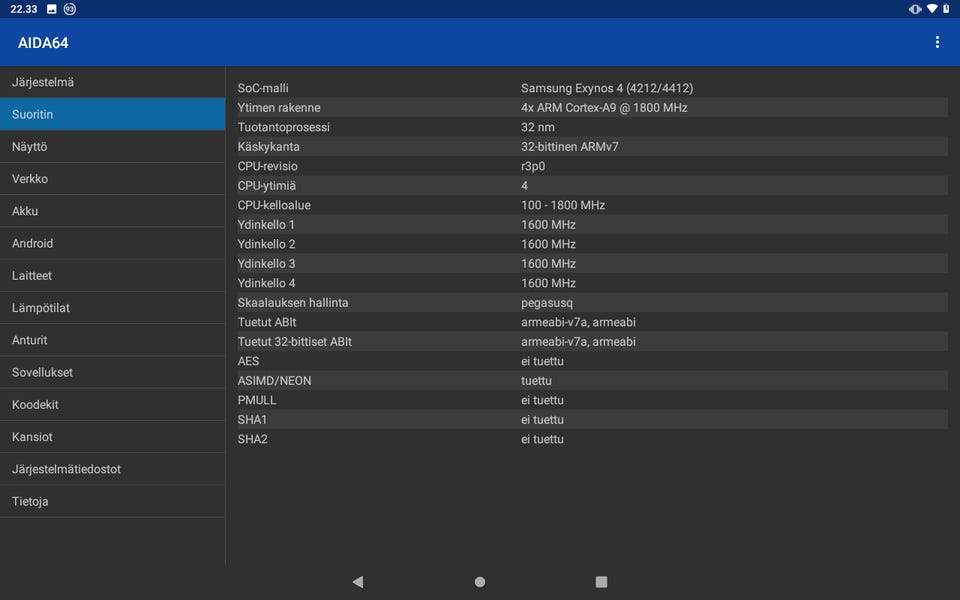Select Android in the sidebar
The width and height of the screenshot is (960, 600).
(x=113, y=243)
